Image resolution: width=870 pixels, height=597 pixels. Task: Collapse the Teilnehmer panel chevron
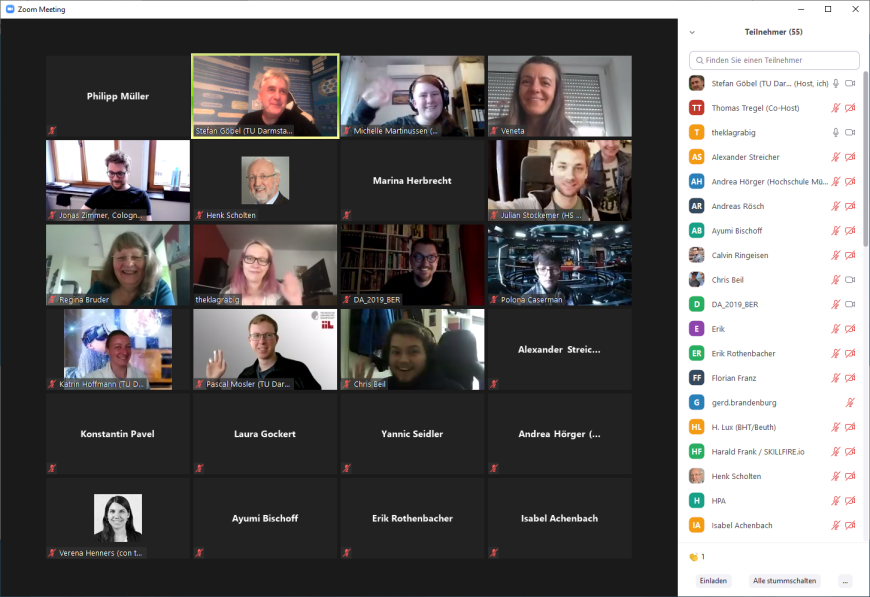pos(692,32)
